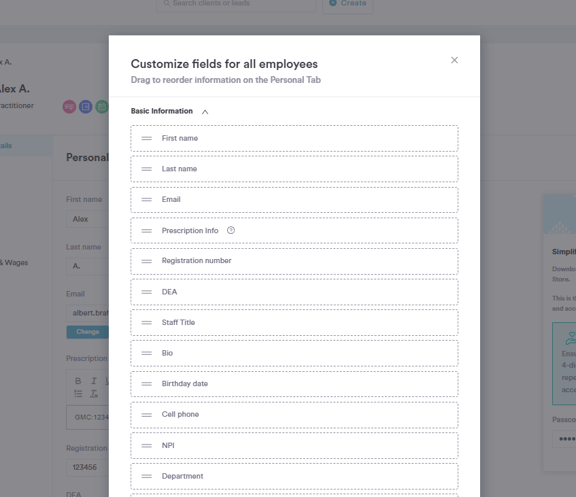Collapse the Basic Information section chevron
Viewport: 576px width, 497px height.
tap(205, 112)
